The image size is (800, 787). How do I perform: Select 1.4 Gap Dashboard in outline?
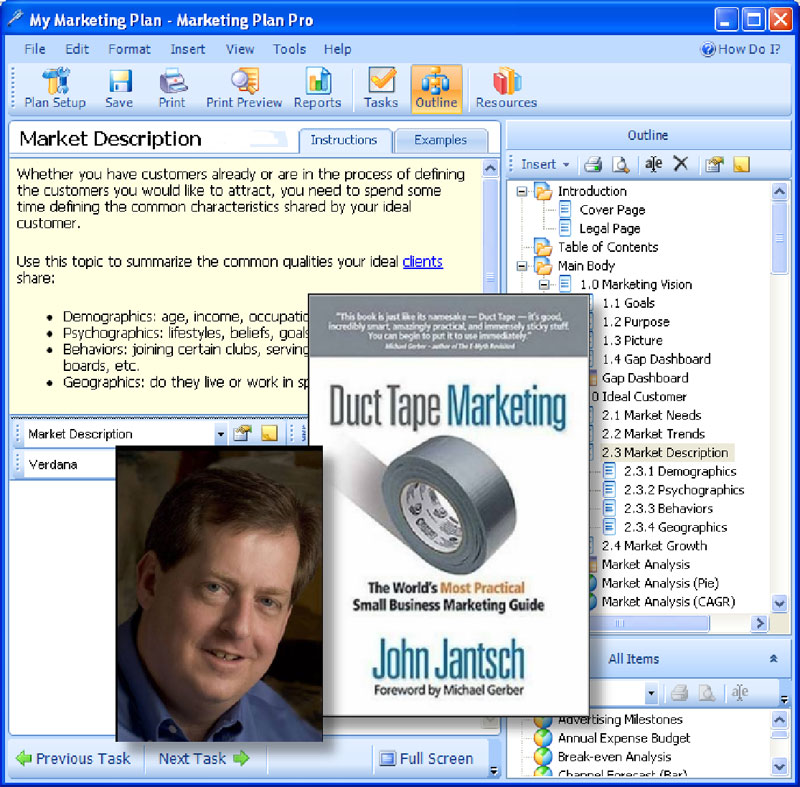(x=656, y=359)
